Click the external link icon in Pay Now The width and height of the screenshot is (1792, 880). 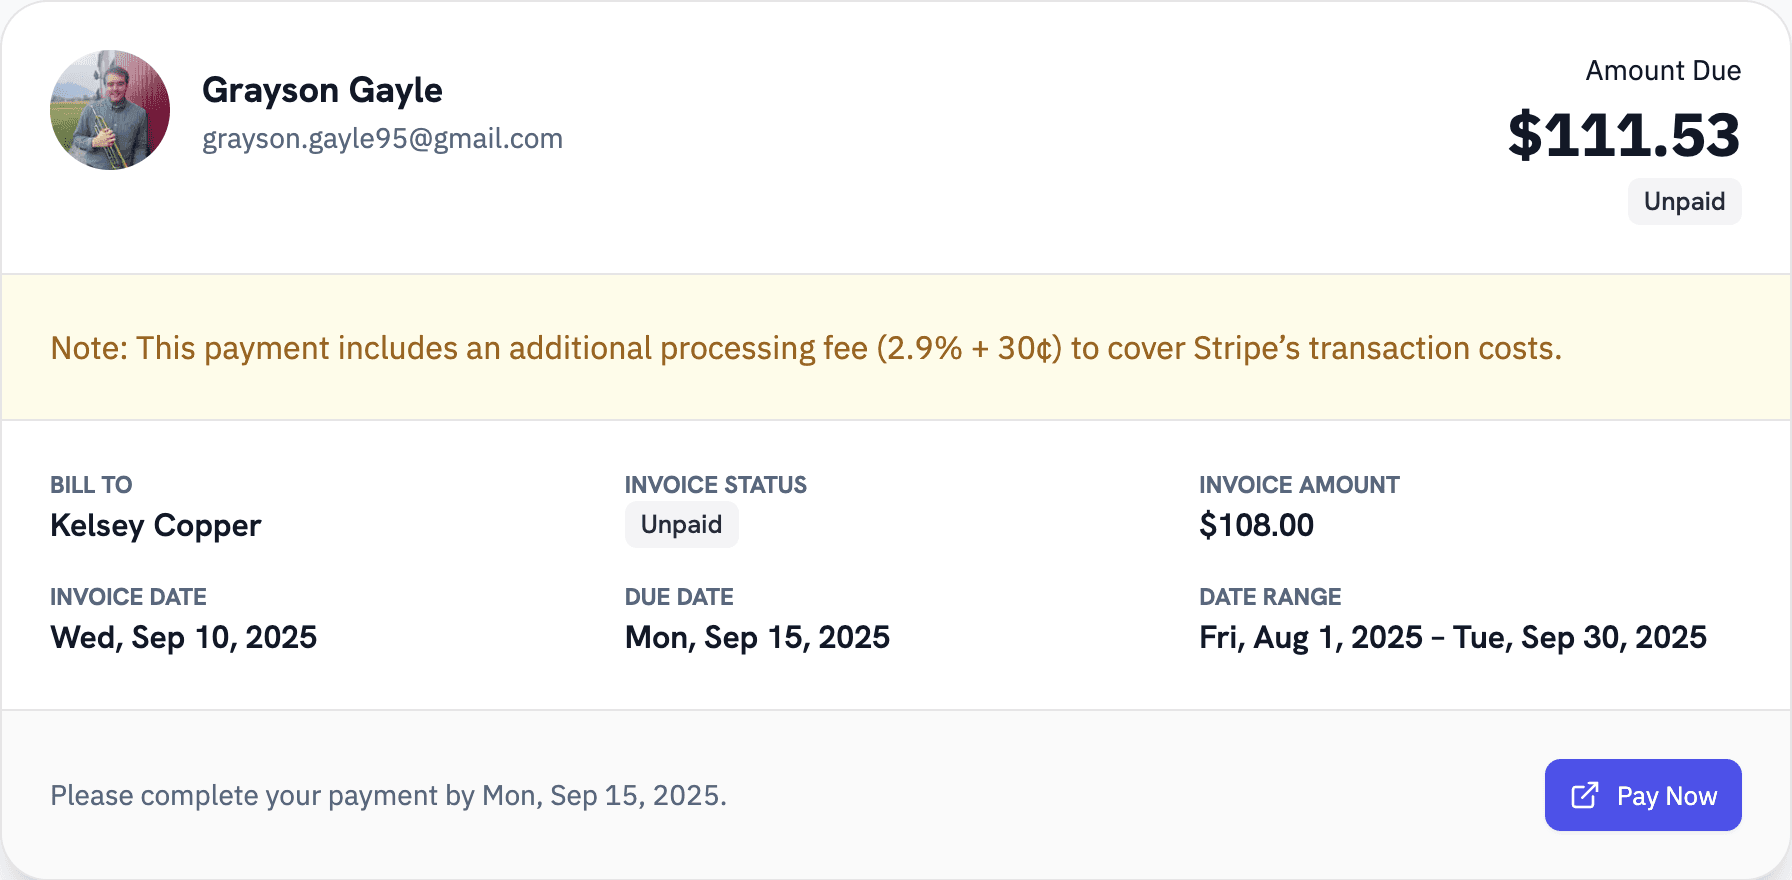click(x=1585, y=795)
